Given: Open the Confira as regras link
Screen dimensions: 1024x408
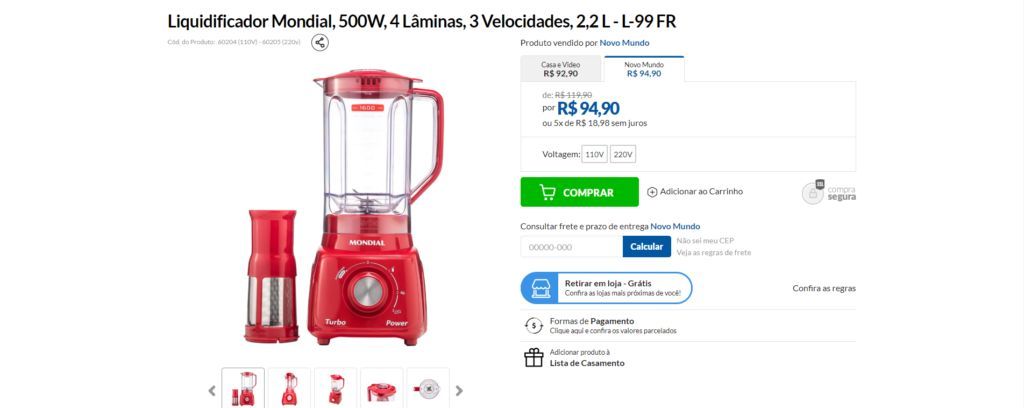Looking at the screenshot, I should pyautogui.click(x=824, y=288).
